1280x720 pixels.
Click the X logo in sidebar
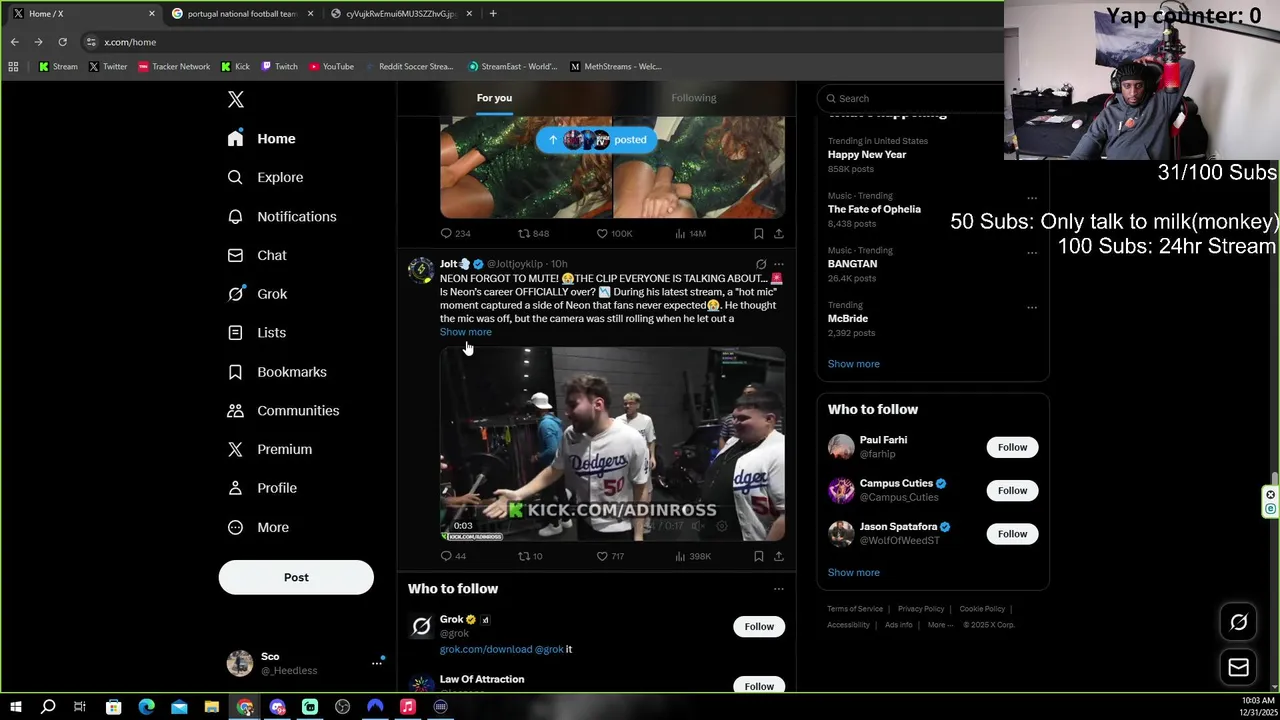pyautogui.click(x=236, y=99)
